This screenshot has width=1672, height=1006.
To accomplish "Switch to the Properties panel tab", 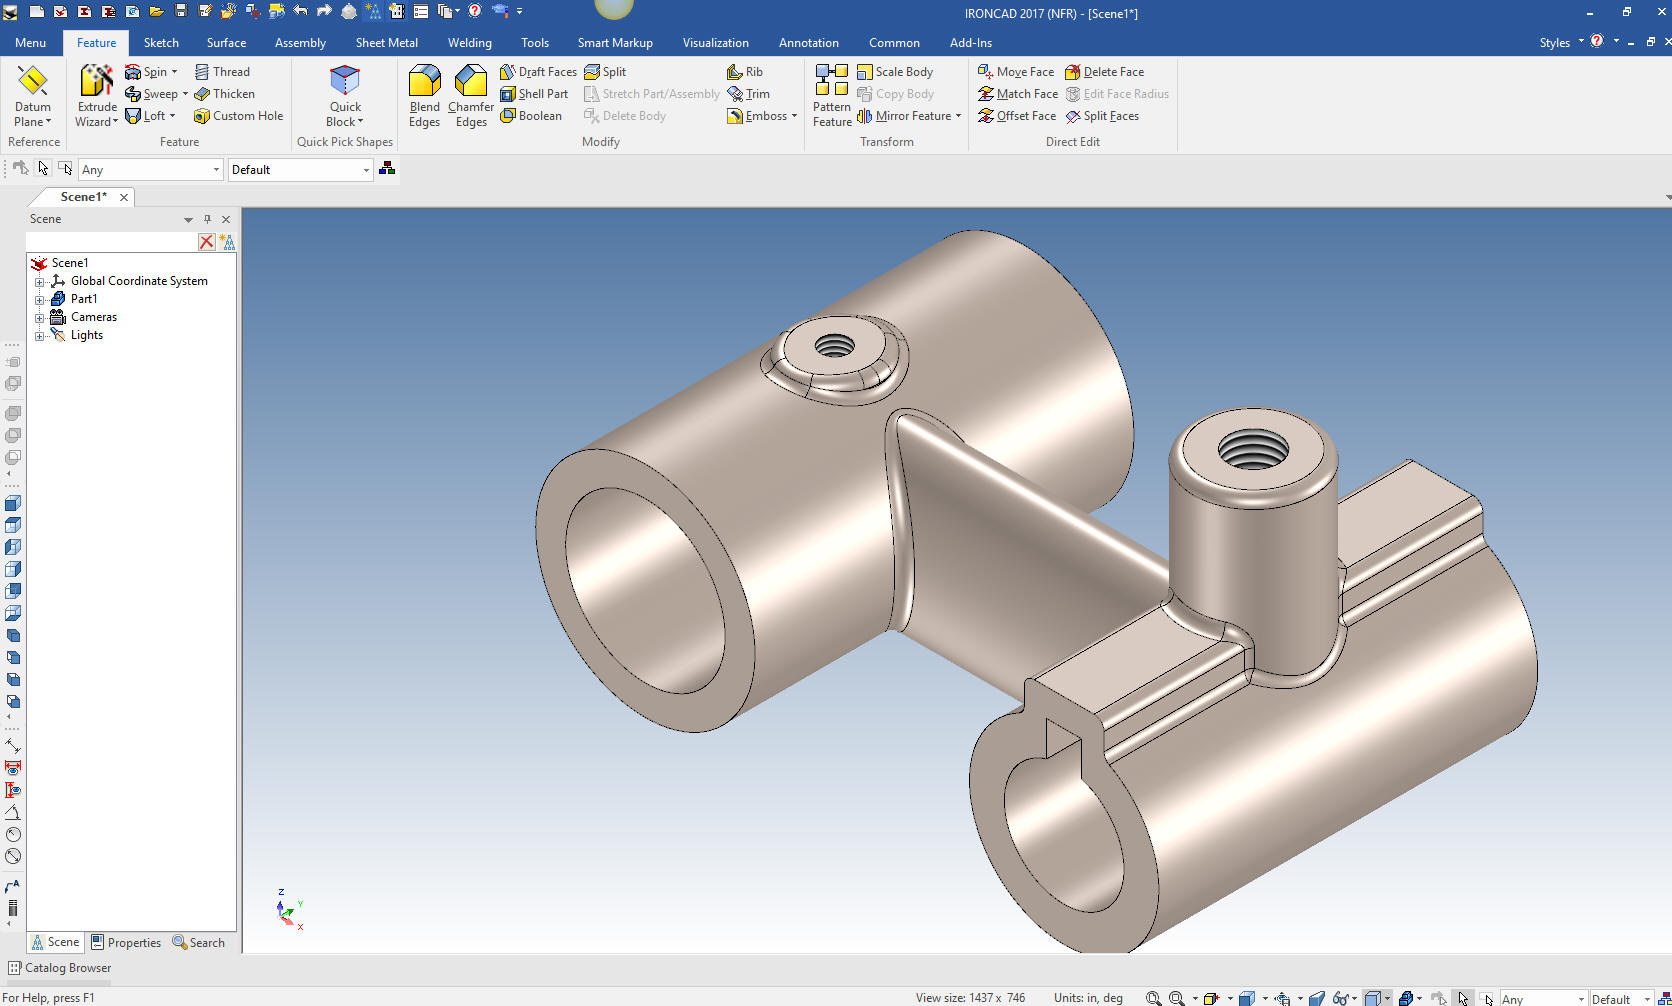I will tap(126, 943).
